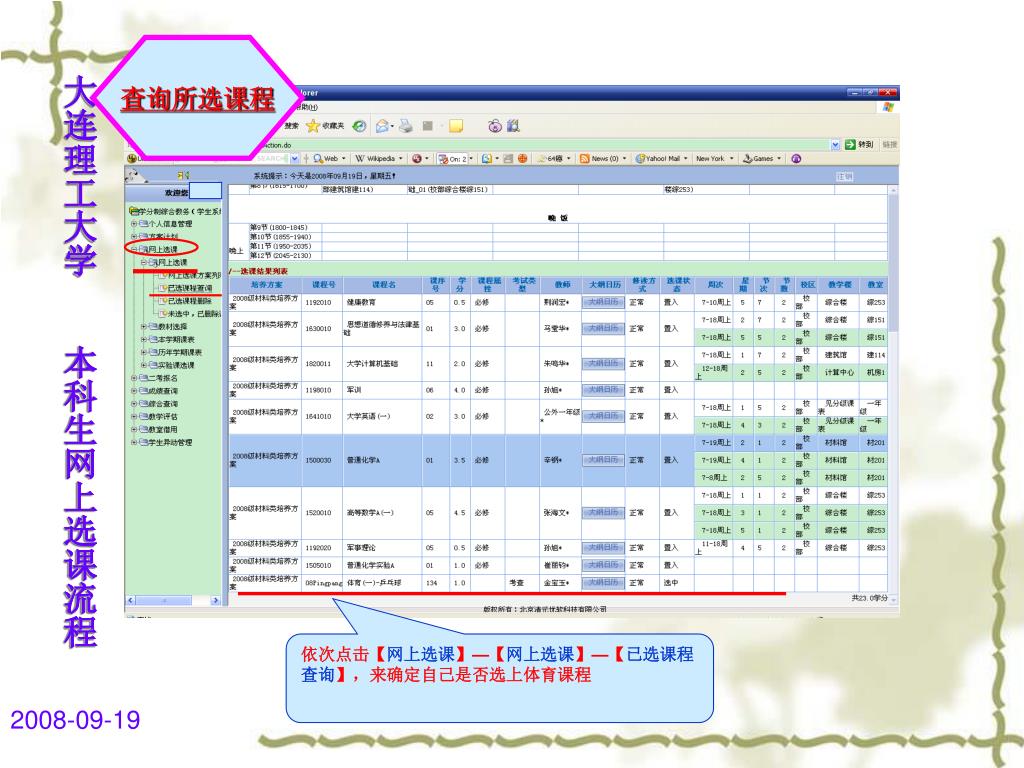Click the 注销 logout button

[x=844, y=176]
